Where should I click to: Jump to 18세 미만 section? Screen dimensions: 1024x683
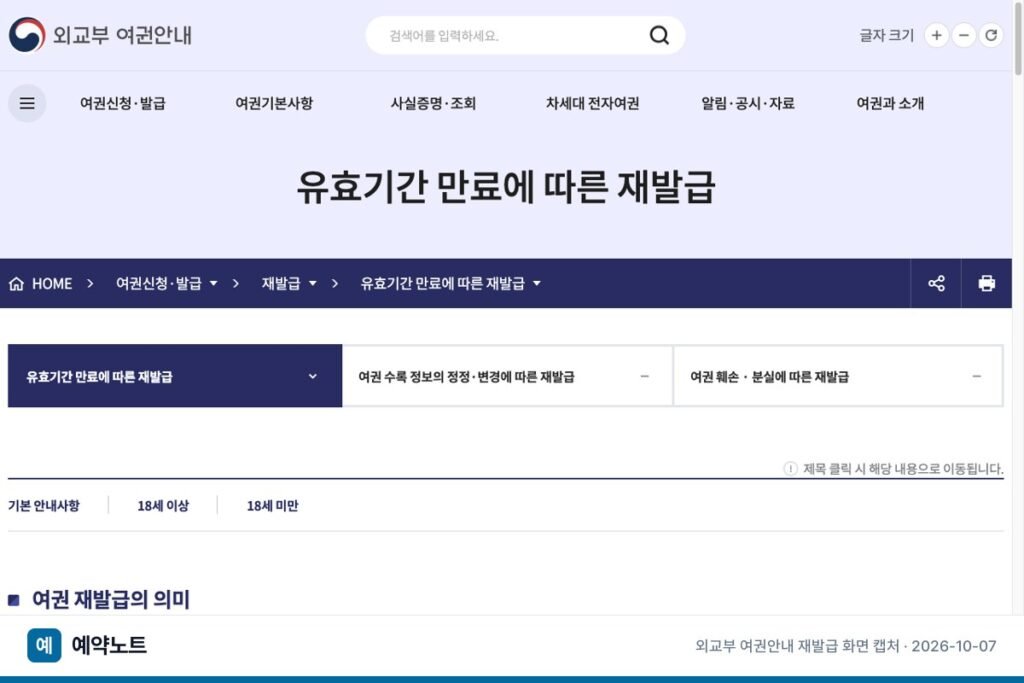pos(272,505)
